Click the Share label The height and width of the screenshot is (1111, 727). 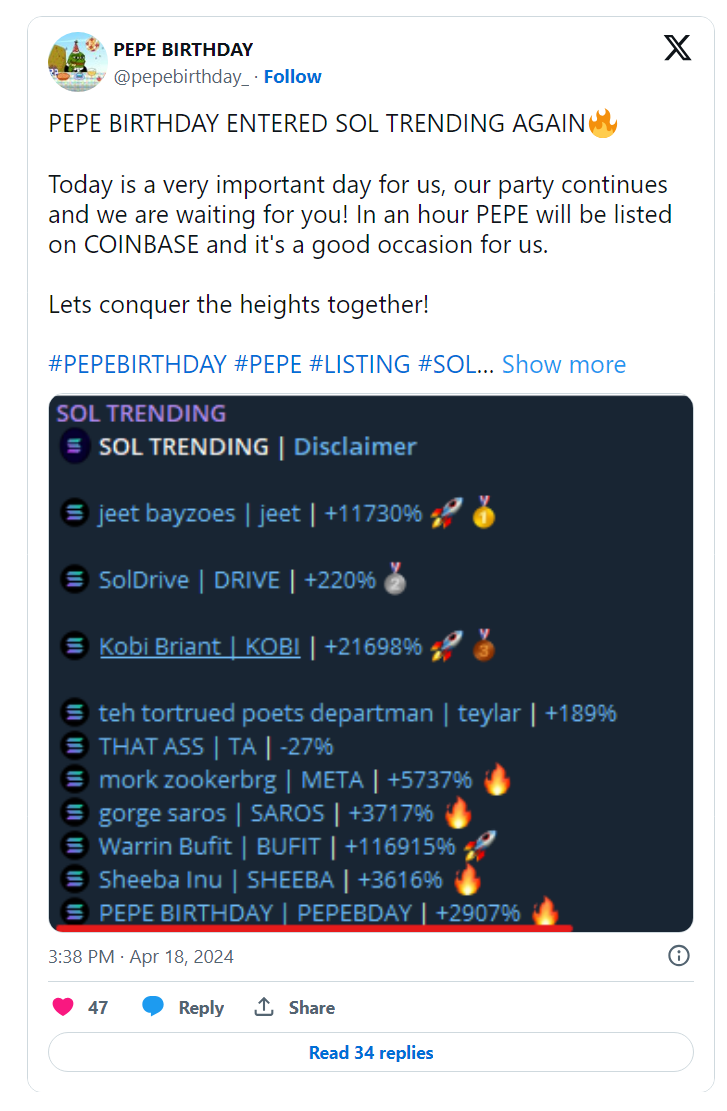[311, 1007]
